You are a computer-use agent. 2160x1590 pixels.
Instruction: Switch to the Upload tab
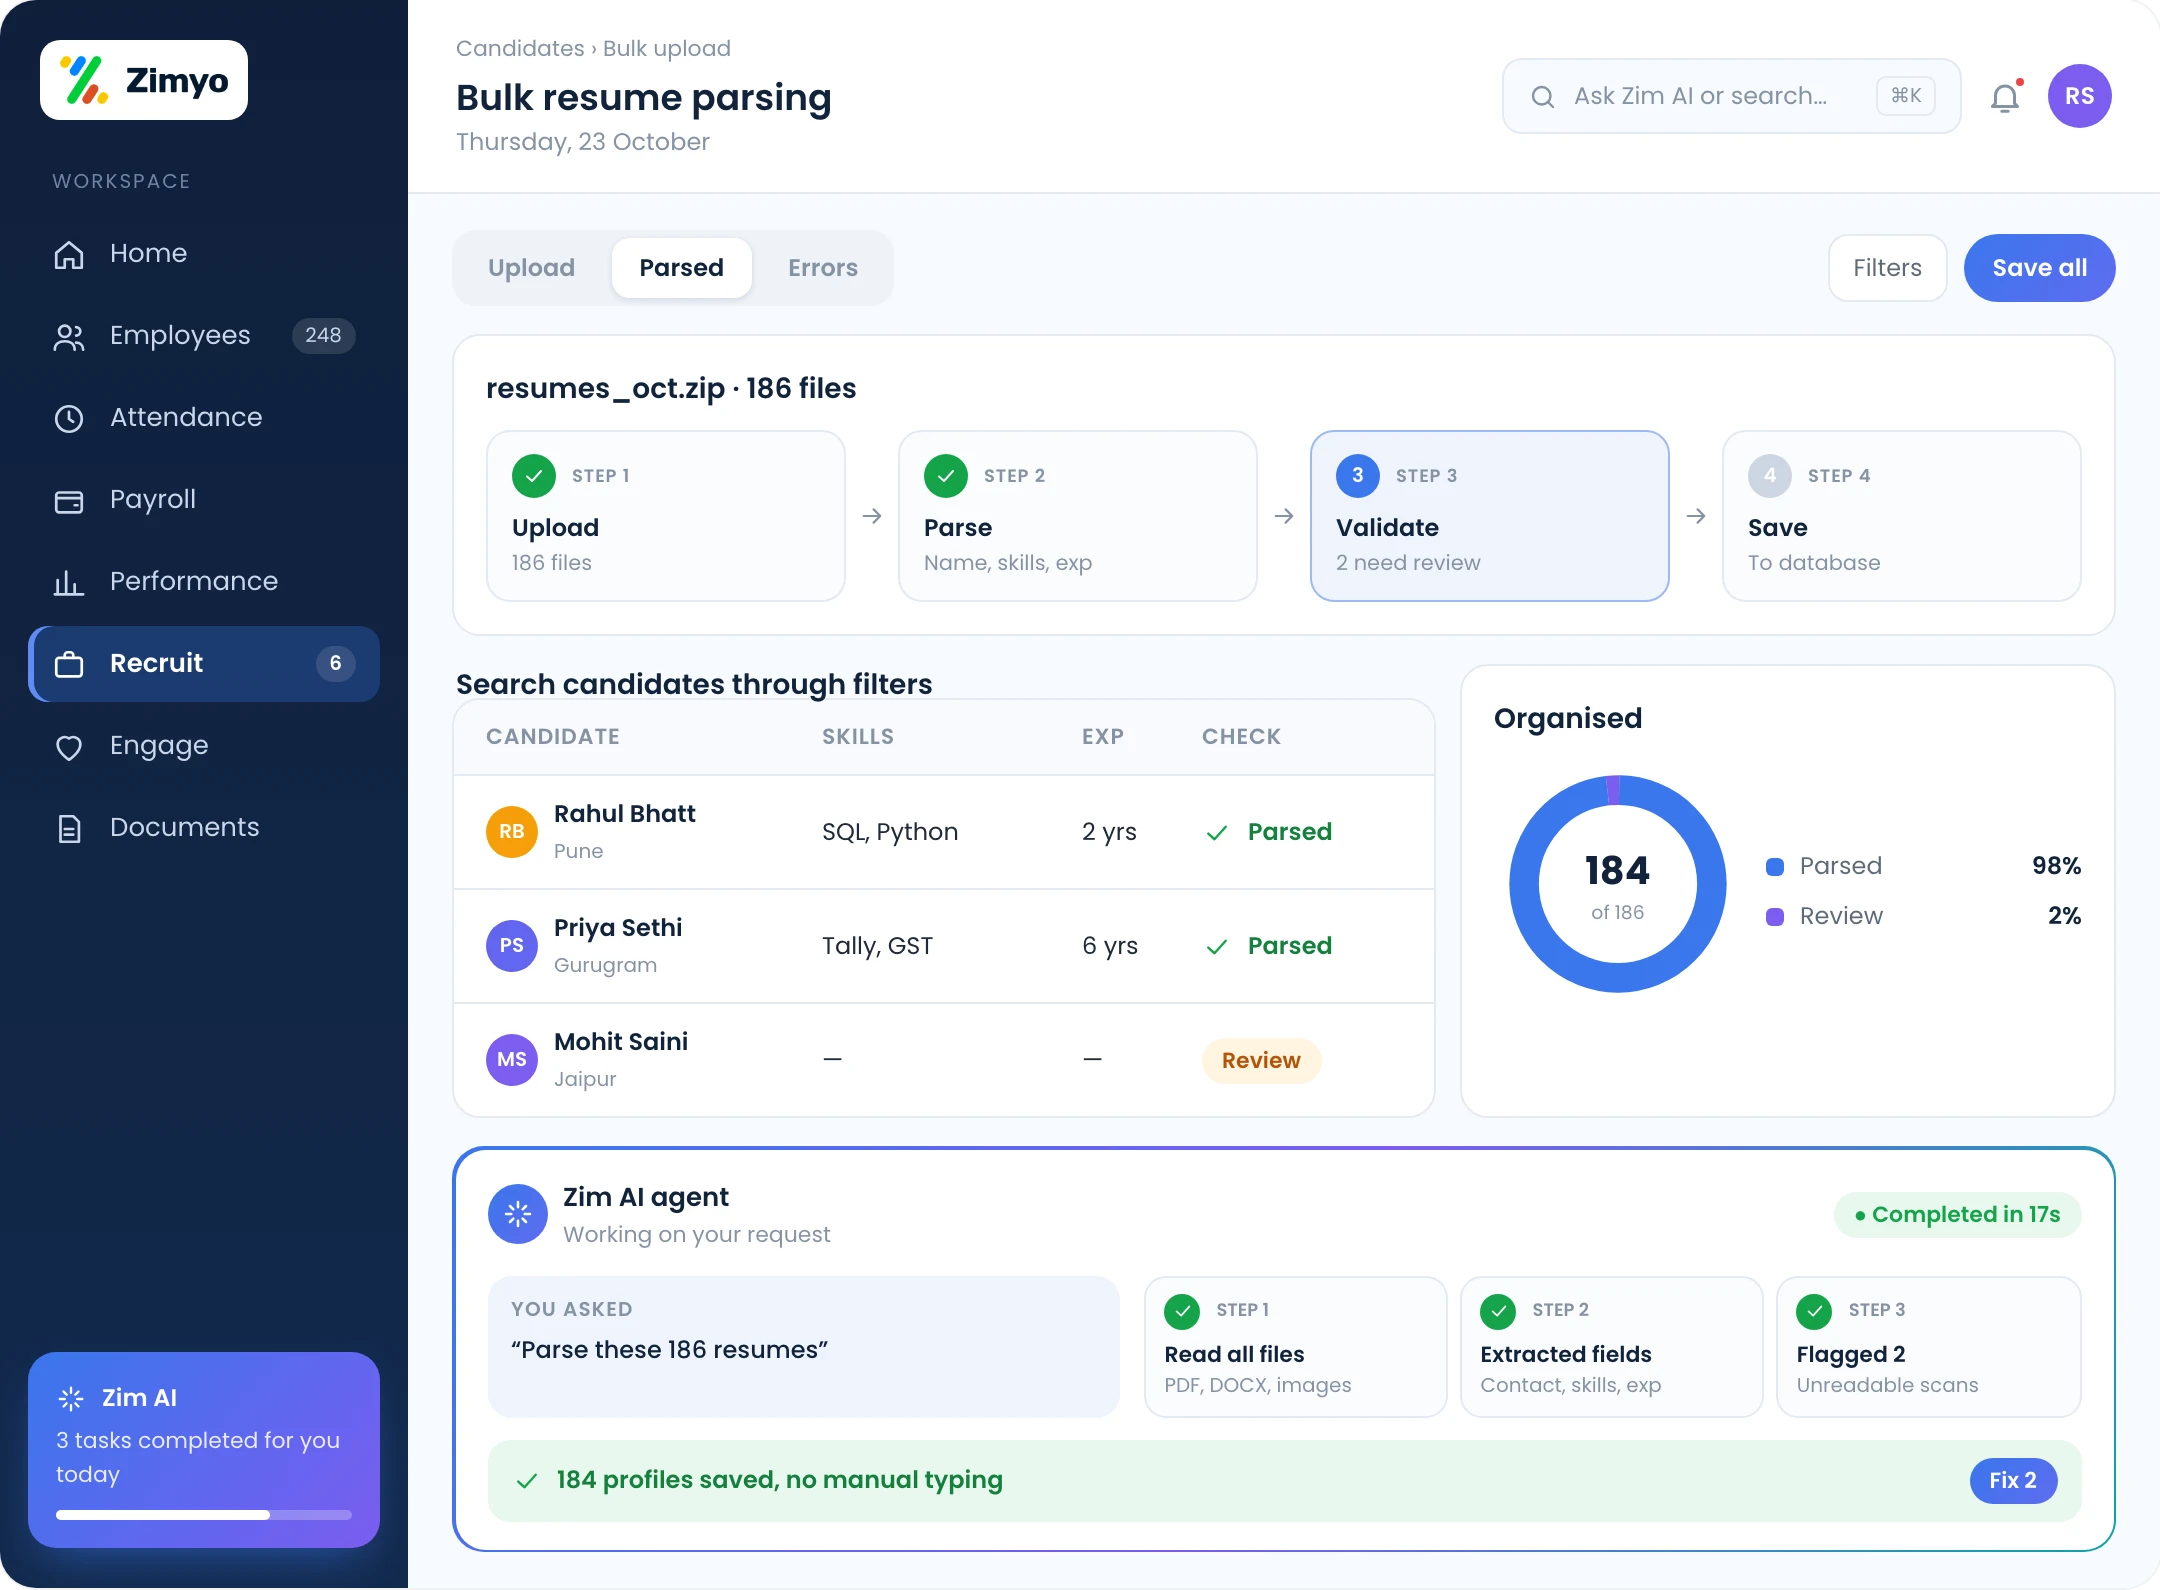(x=531, y=267)
